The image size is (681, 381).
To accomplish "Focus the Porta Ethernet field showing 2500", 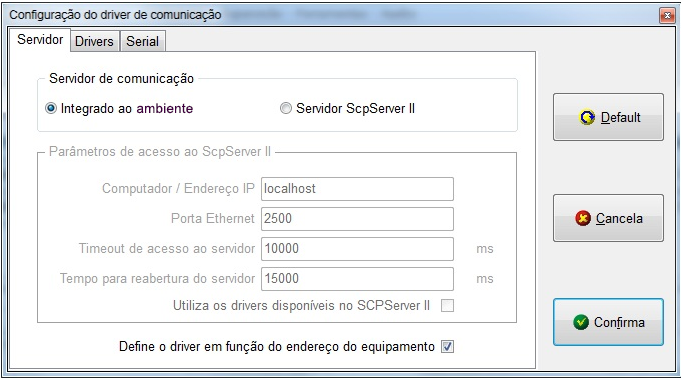I will click(x=357, y=219).
